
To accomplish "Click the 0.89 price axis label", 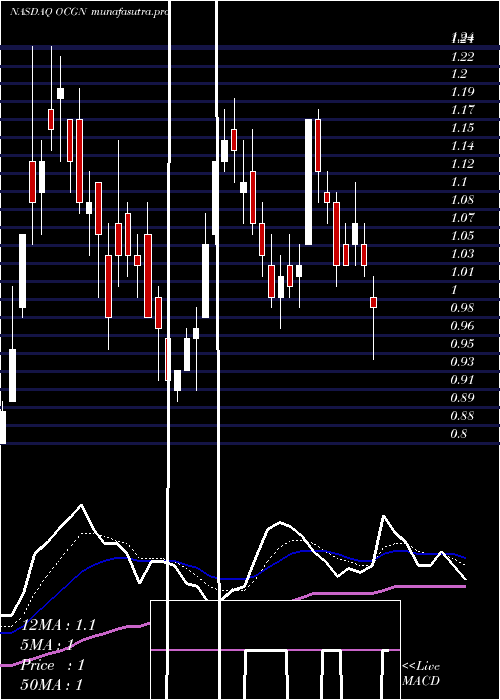I will pos(462,398).
